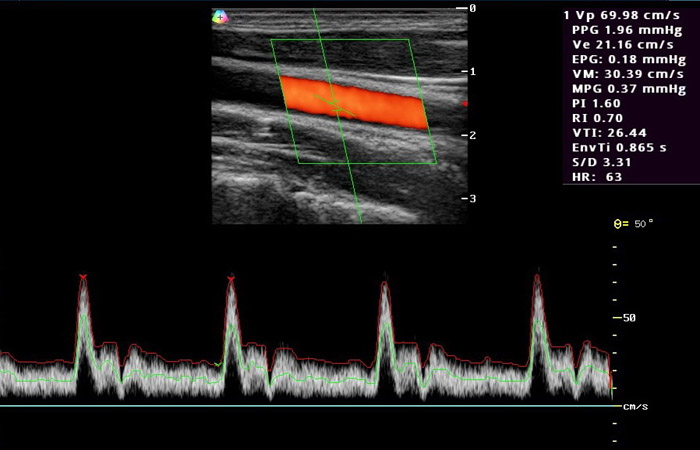Click the green end-diastolic marker on waveform

coord(218,362)
